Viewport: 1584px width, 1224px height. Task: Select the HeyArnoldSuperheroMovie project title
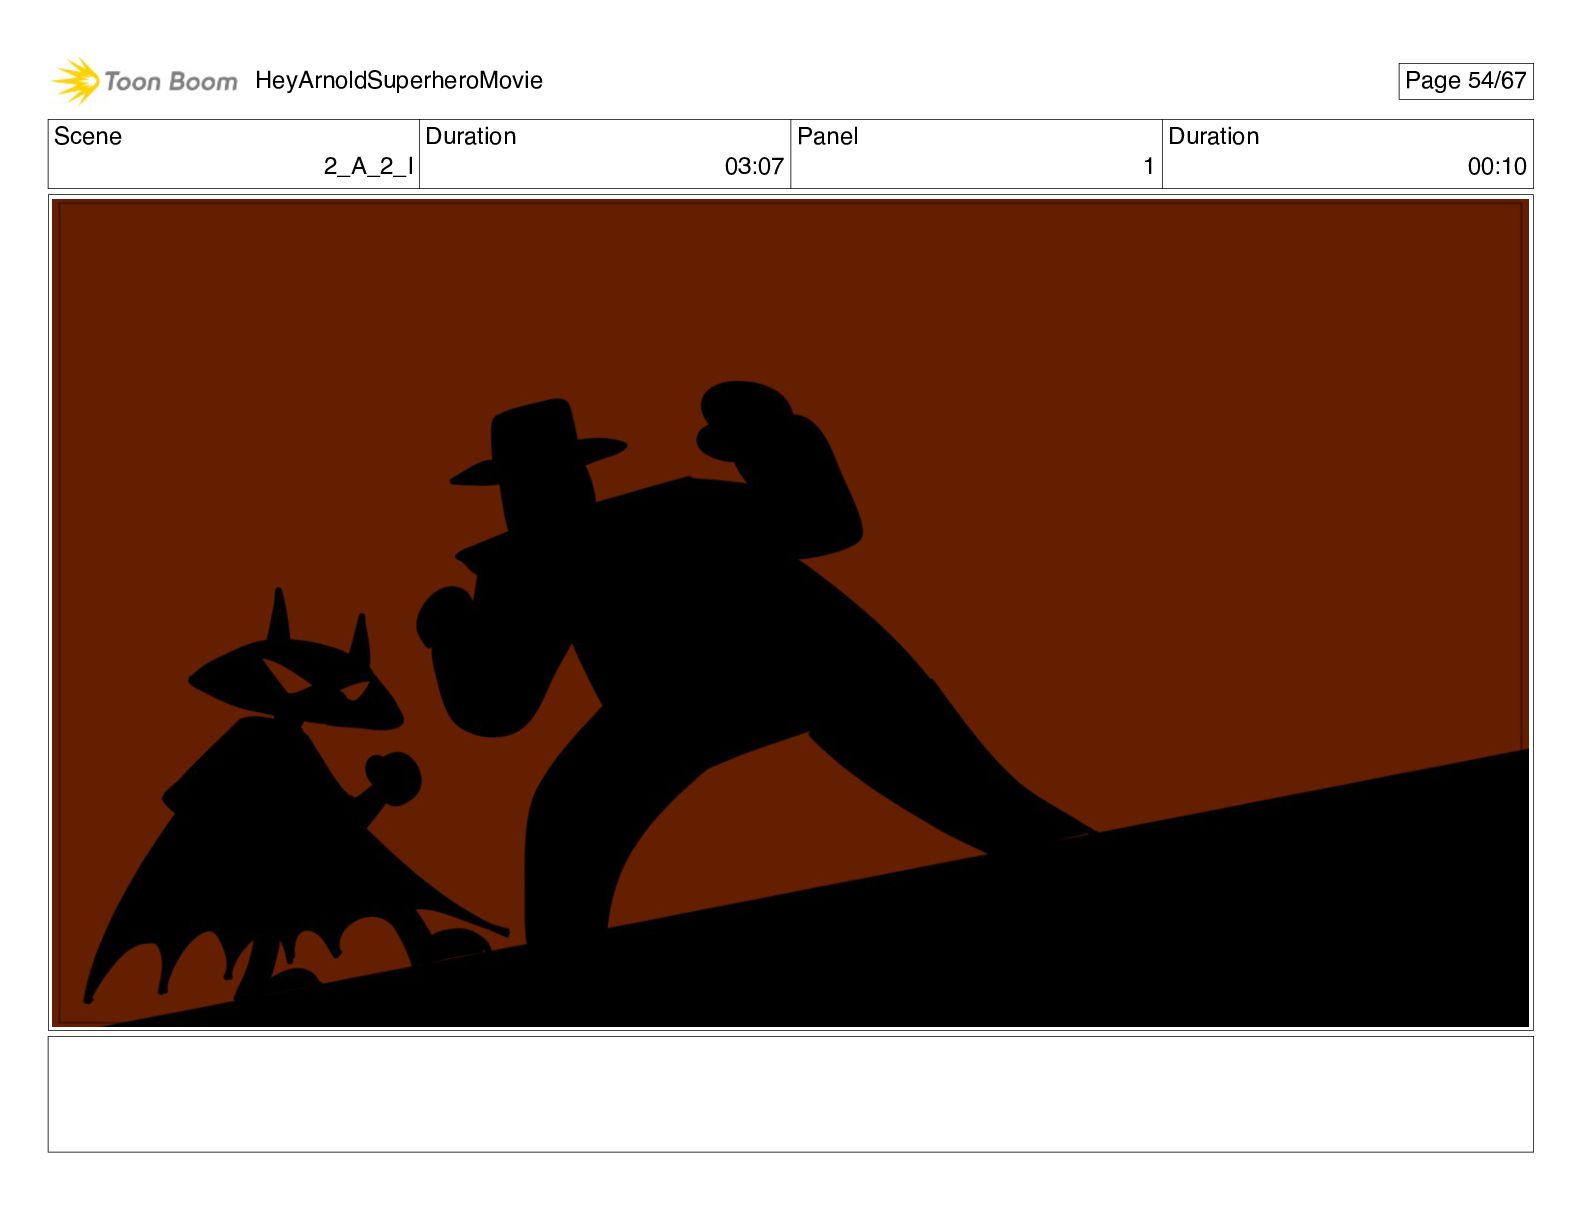(x=399, y=80)
